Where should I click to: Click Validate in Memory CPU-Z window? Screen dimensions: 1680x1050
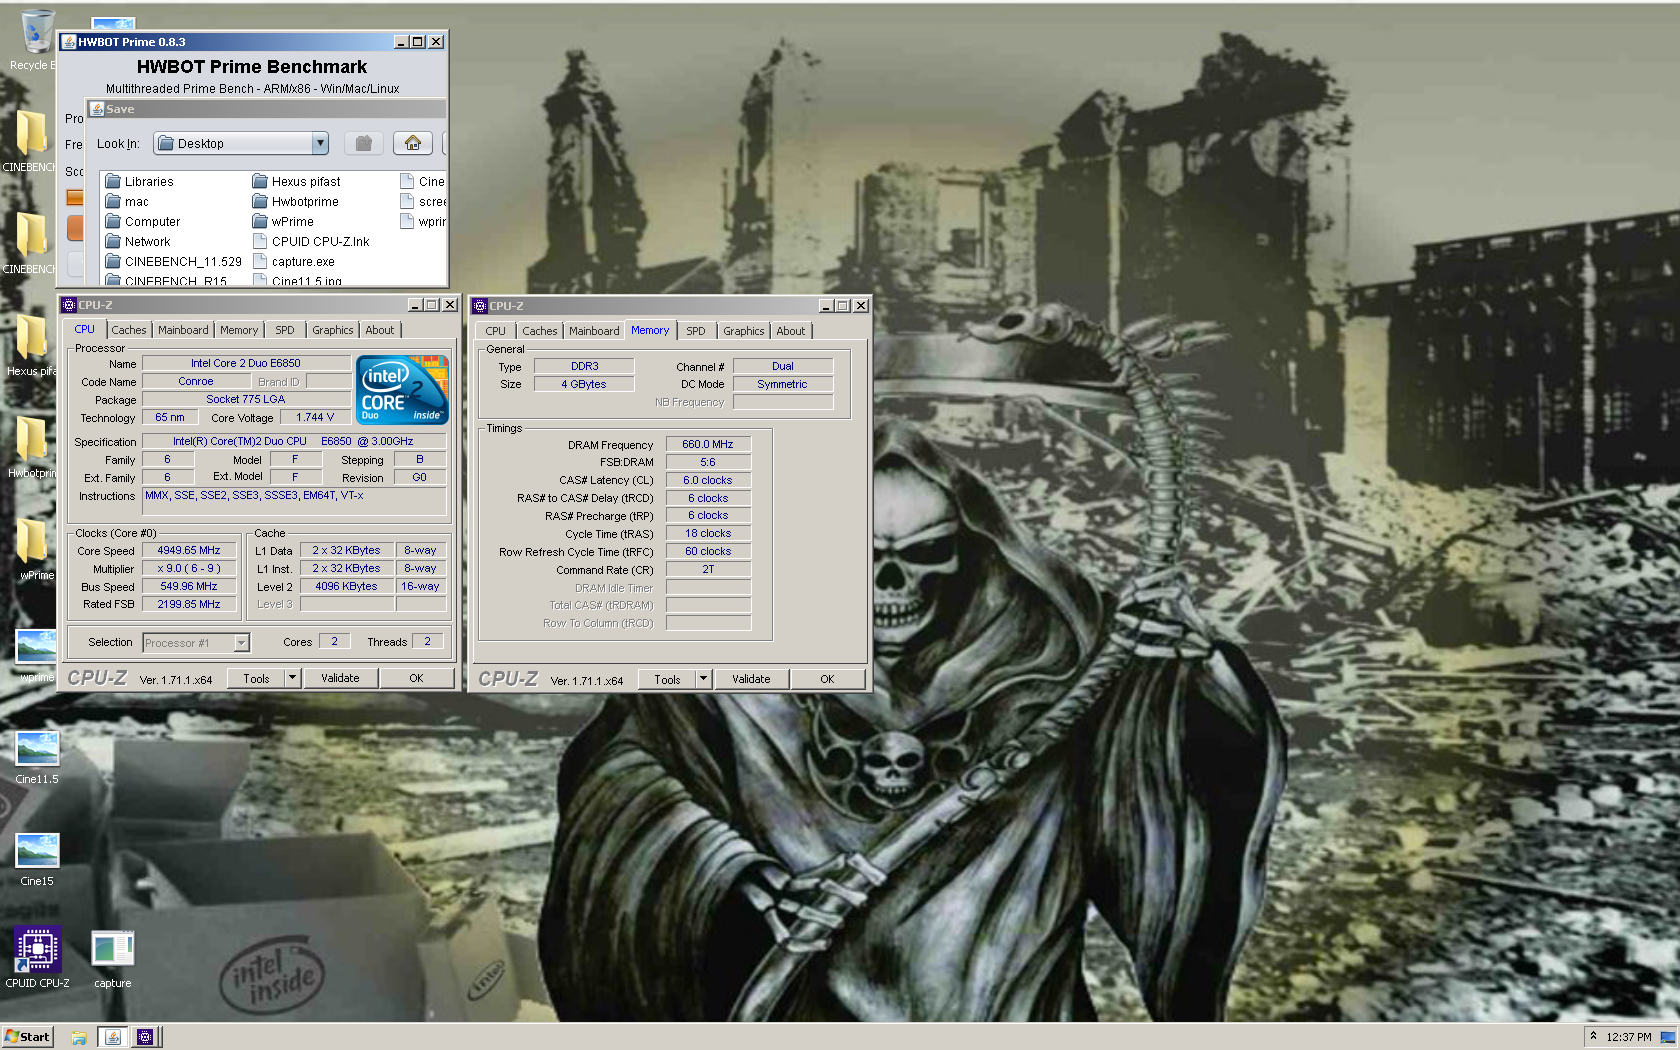(751, 679)
